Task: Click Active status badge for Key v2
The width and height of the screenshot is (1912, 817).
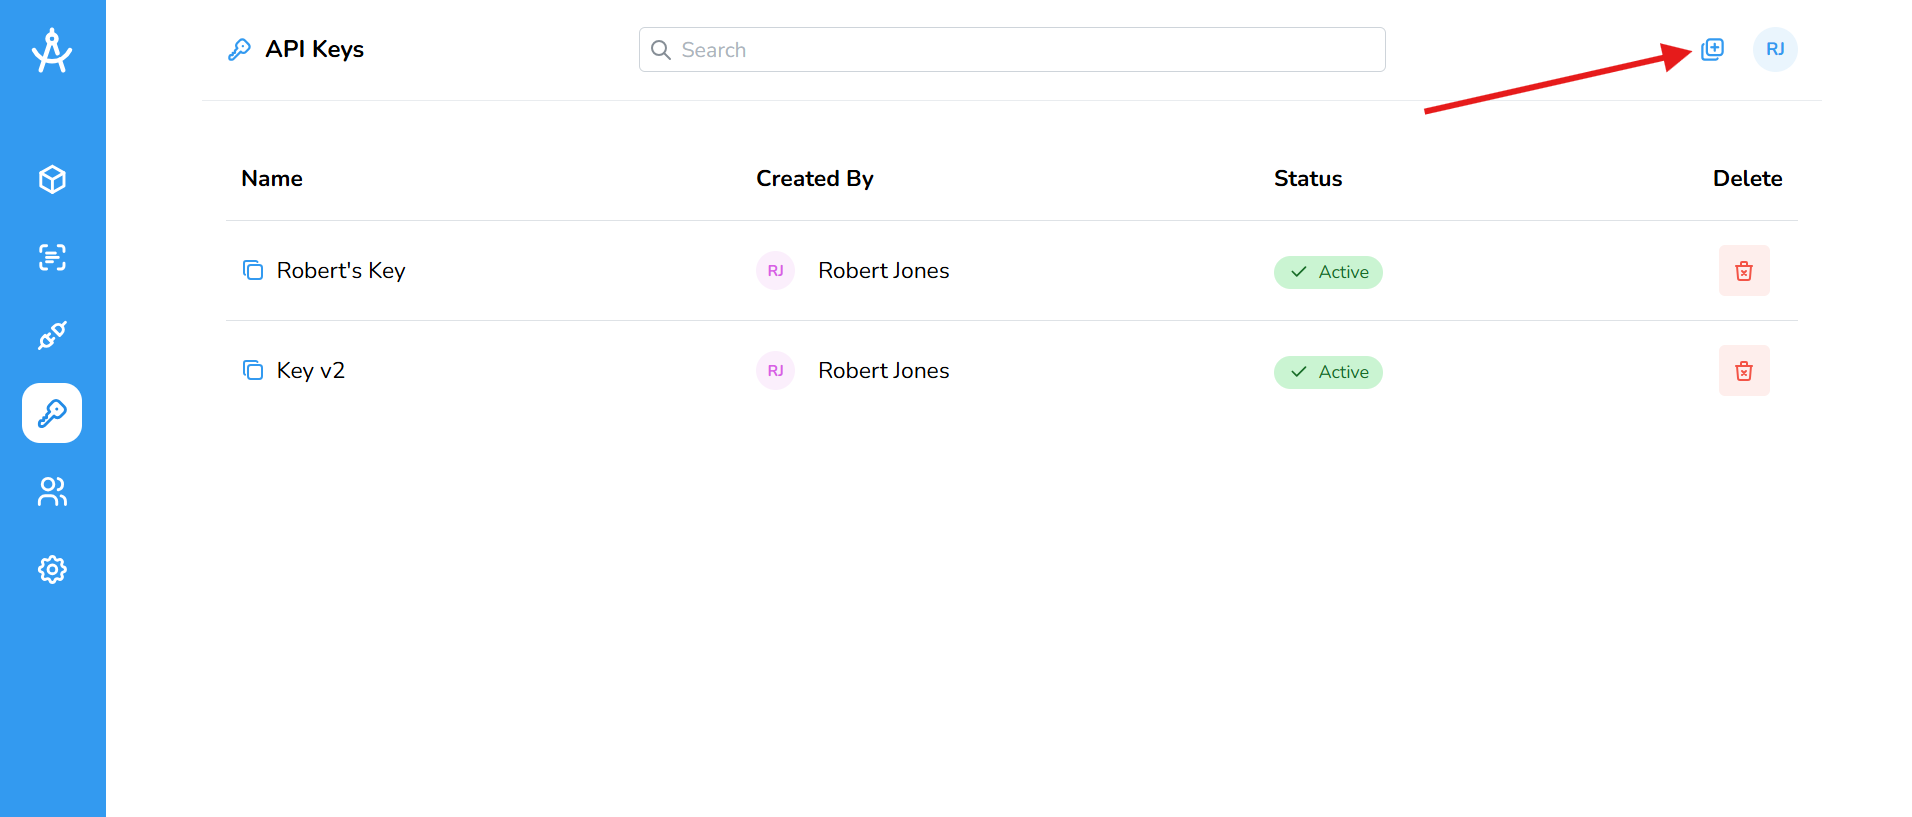Action: point(1327,372)
